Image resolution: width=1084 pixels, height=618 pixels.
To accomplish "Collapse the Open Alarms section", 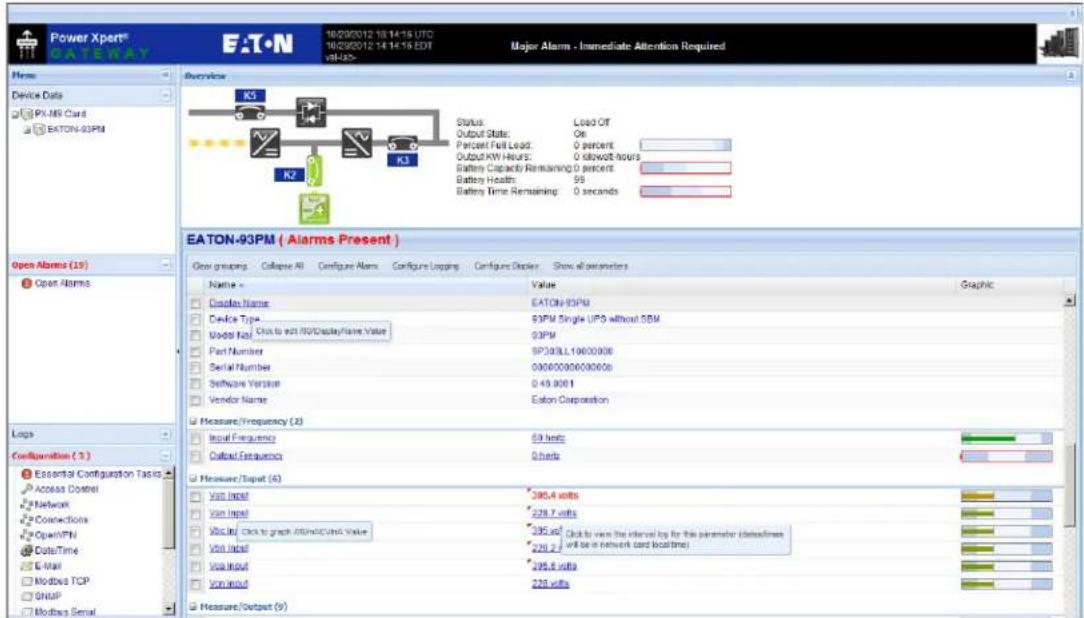I will click(165, 265).
